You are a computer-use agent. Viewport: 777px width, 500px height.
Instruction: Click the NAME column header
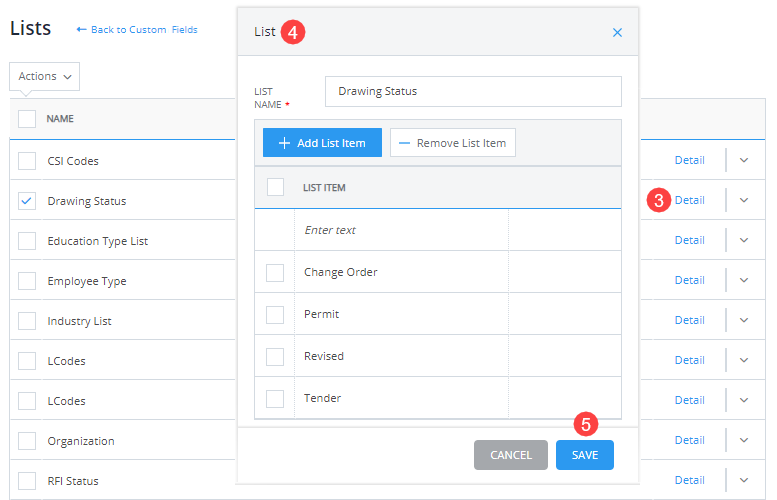tap(60, 119)
